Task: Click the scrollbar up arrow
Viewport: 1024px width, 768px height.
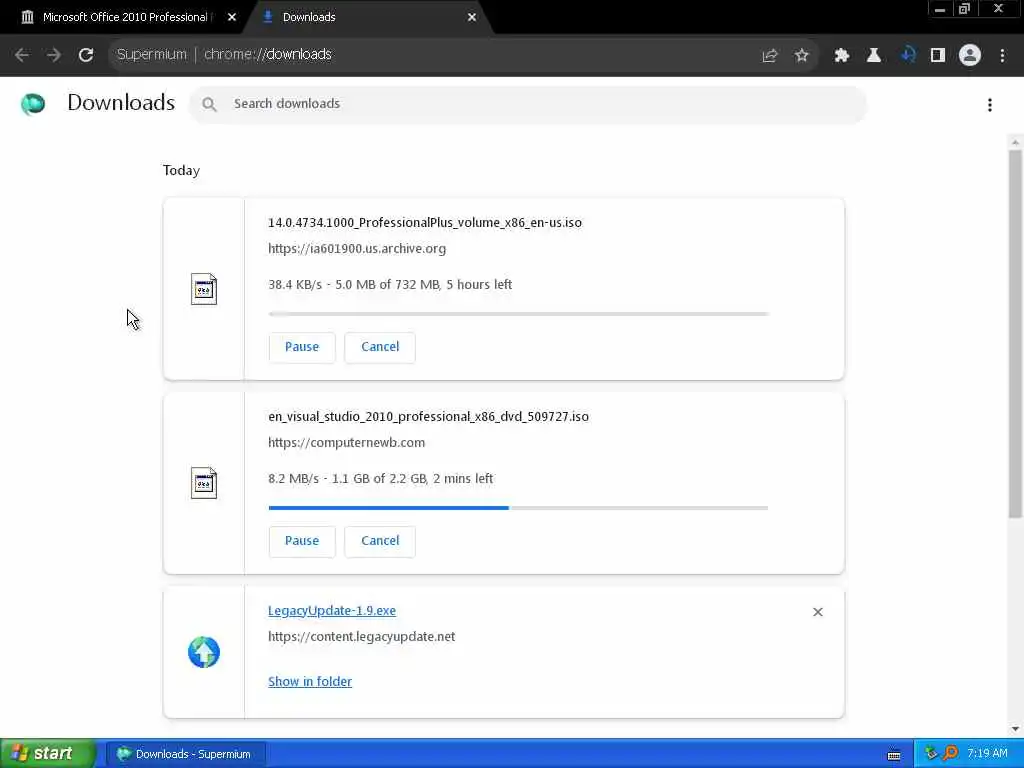Action: tap(1015, 142)
